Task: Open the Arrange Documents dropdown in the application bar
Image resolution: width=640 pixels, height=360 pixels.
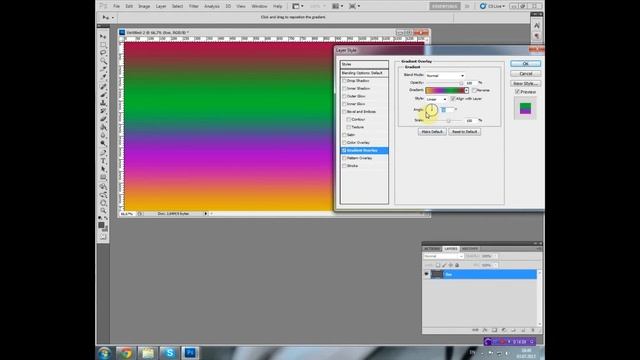Action: point(338,6)
